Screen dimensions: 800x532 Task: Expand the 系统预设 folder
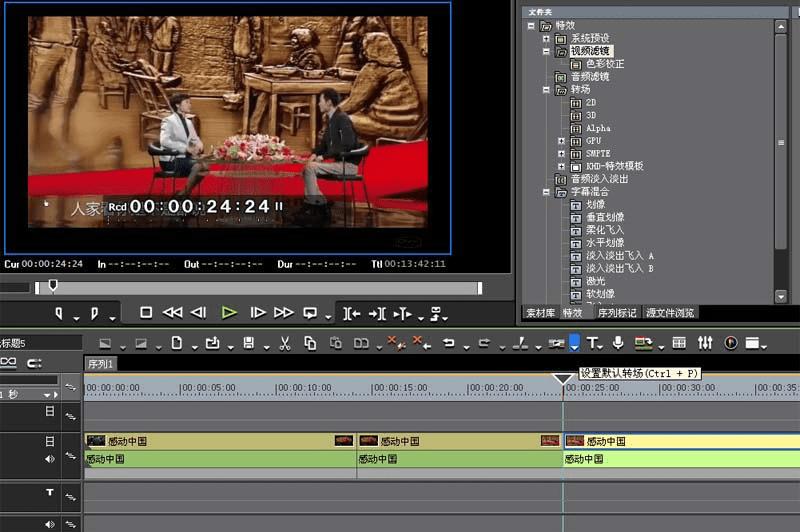coord(546,38)
